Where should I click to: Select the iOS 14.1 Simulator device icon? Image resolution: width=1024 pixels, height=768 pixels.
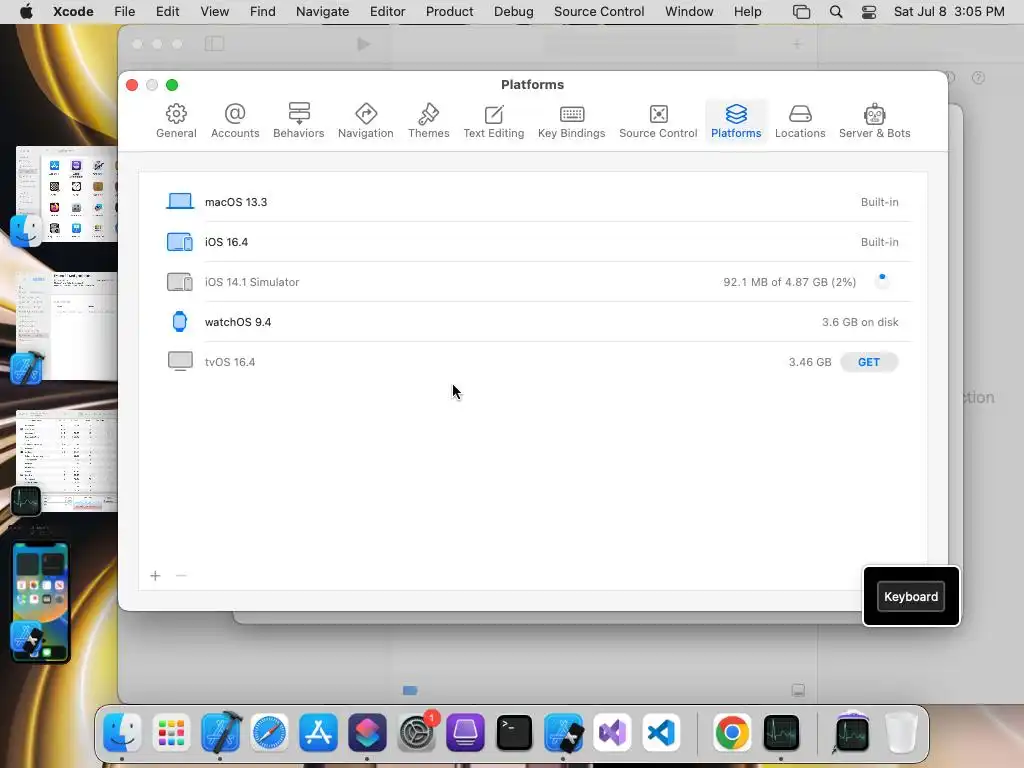180,281
